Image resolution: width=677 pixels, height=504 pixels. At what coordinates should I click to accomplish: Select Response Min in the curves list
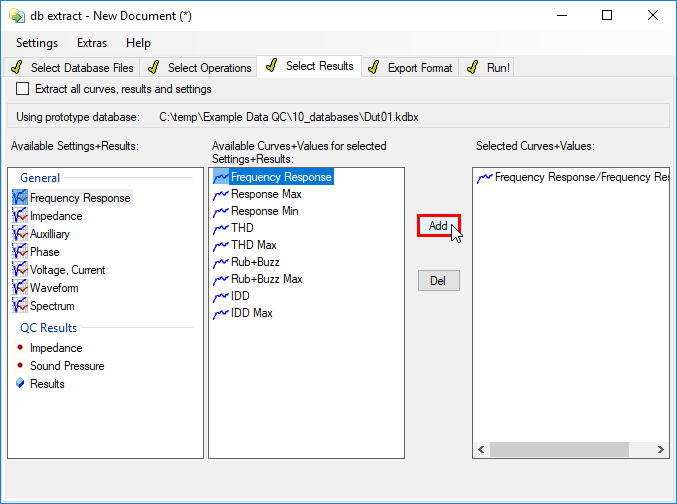click(x=265, y=211)
